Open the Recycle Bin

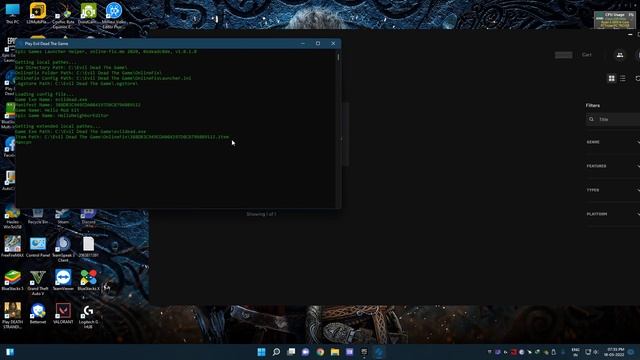click(38, 216)
